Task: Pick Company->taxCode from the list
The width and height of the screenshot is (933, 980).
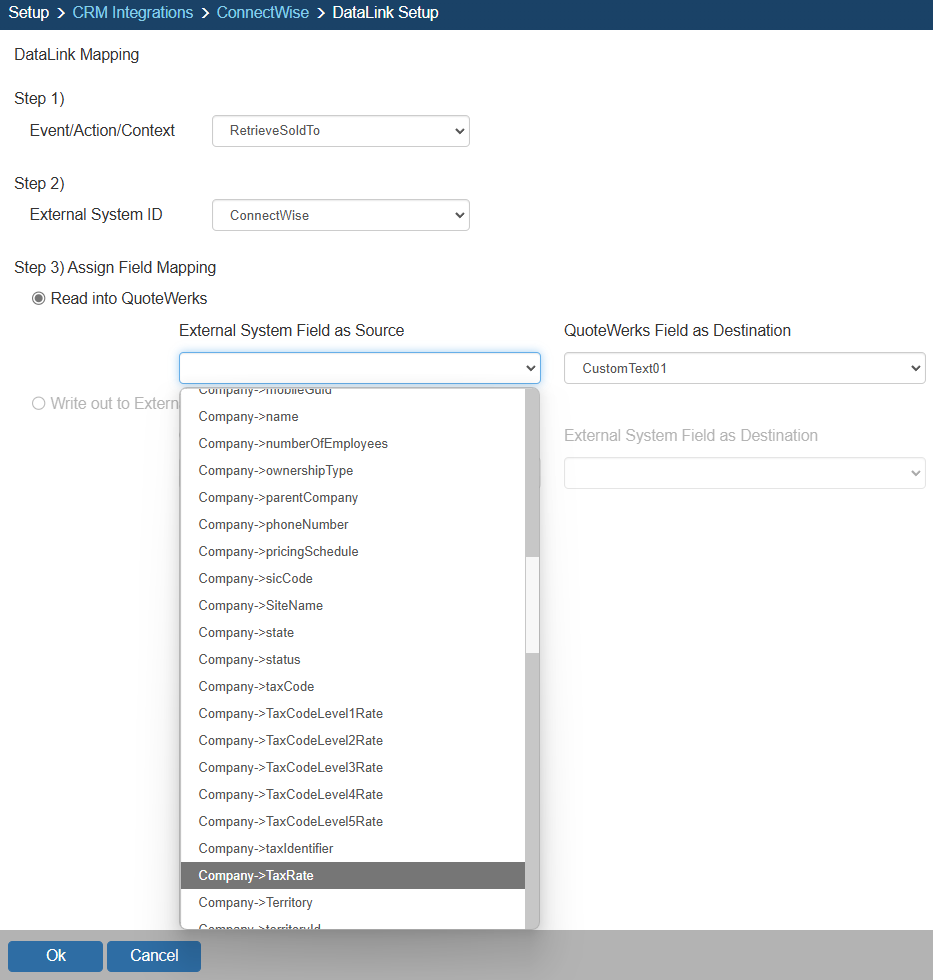Action: coord(256,686)
